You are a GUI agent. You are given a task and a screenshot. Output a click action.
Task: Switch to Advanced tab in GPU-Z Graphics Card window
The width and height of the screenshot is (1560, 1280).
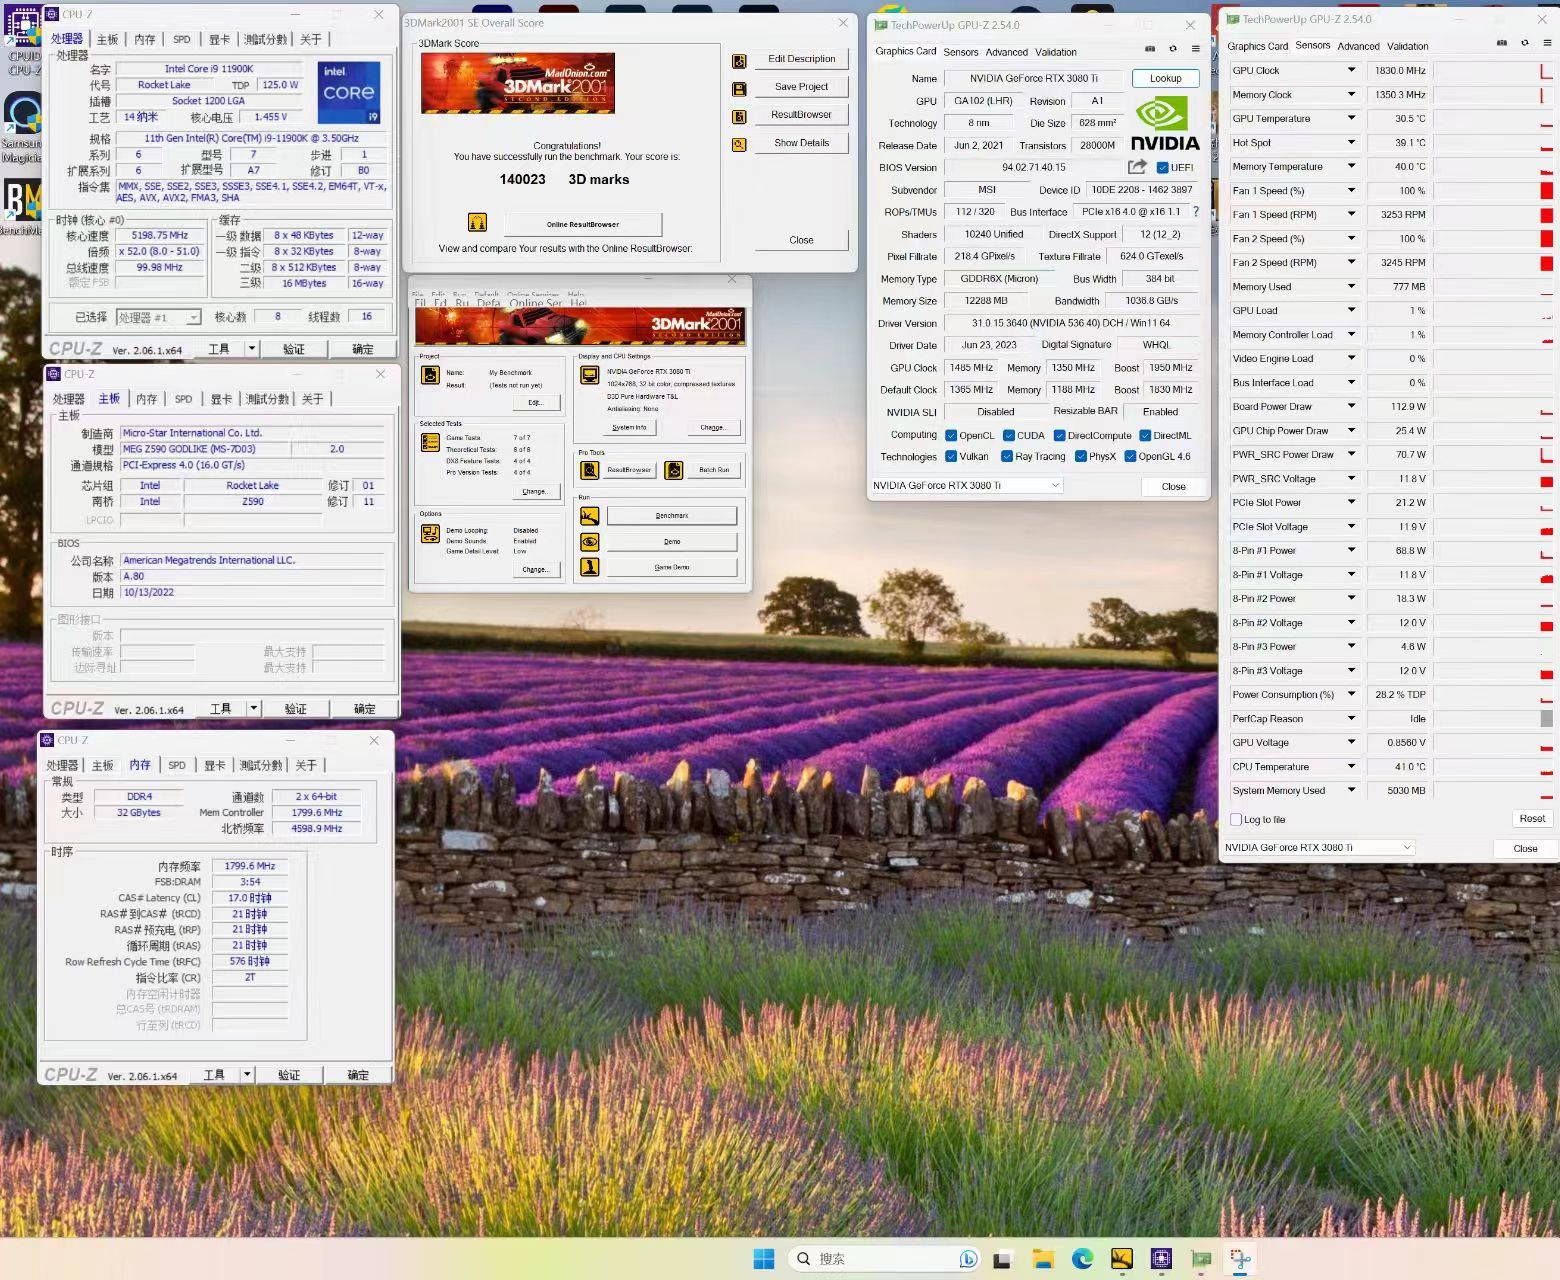click(1006, 52)
